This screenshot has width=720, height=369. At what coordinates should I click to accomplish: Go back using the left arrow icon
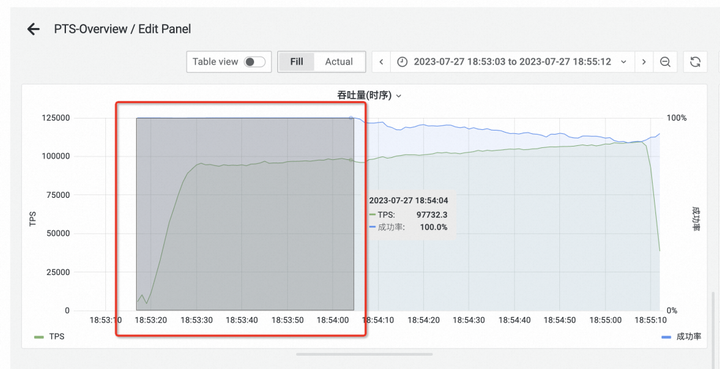coord(33,29)
